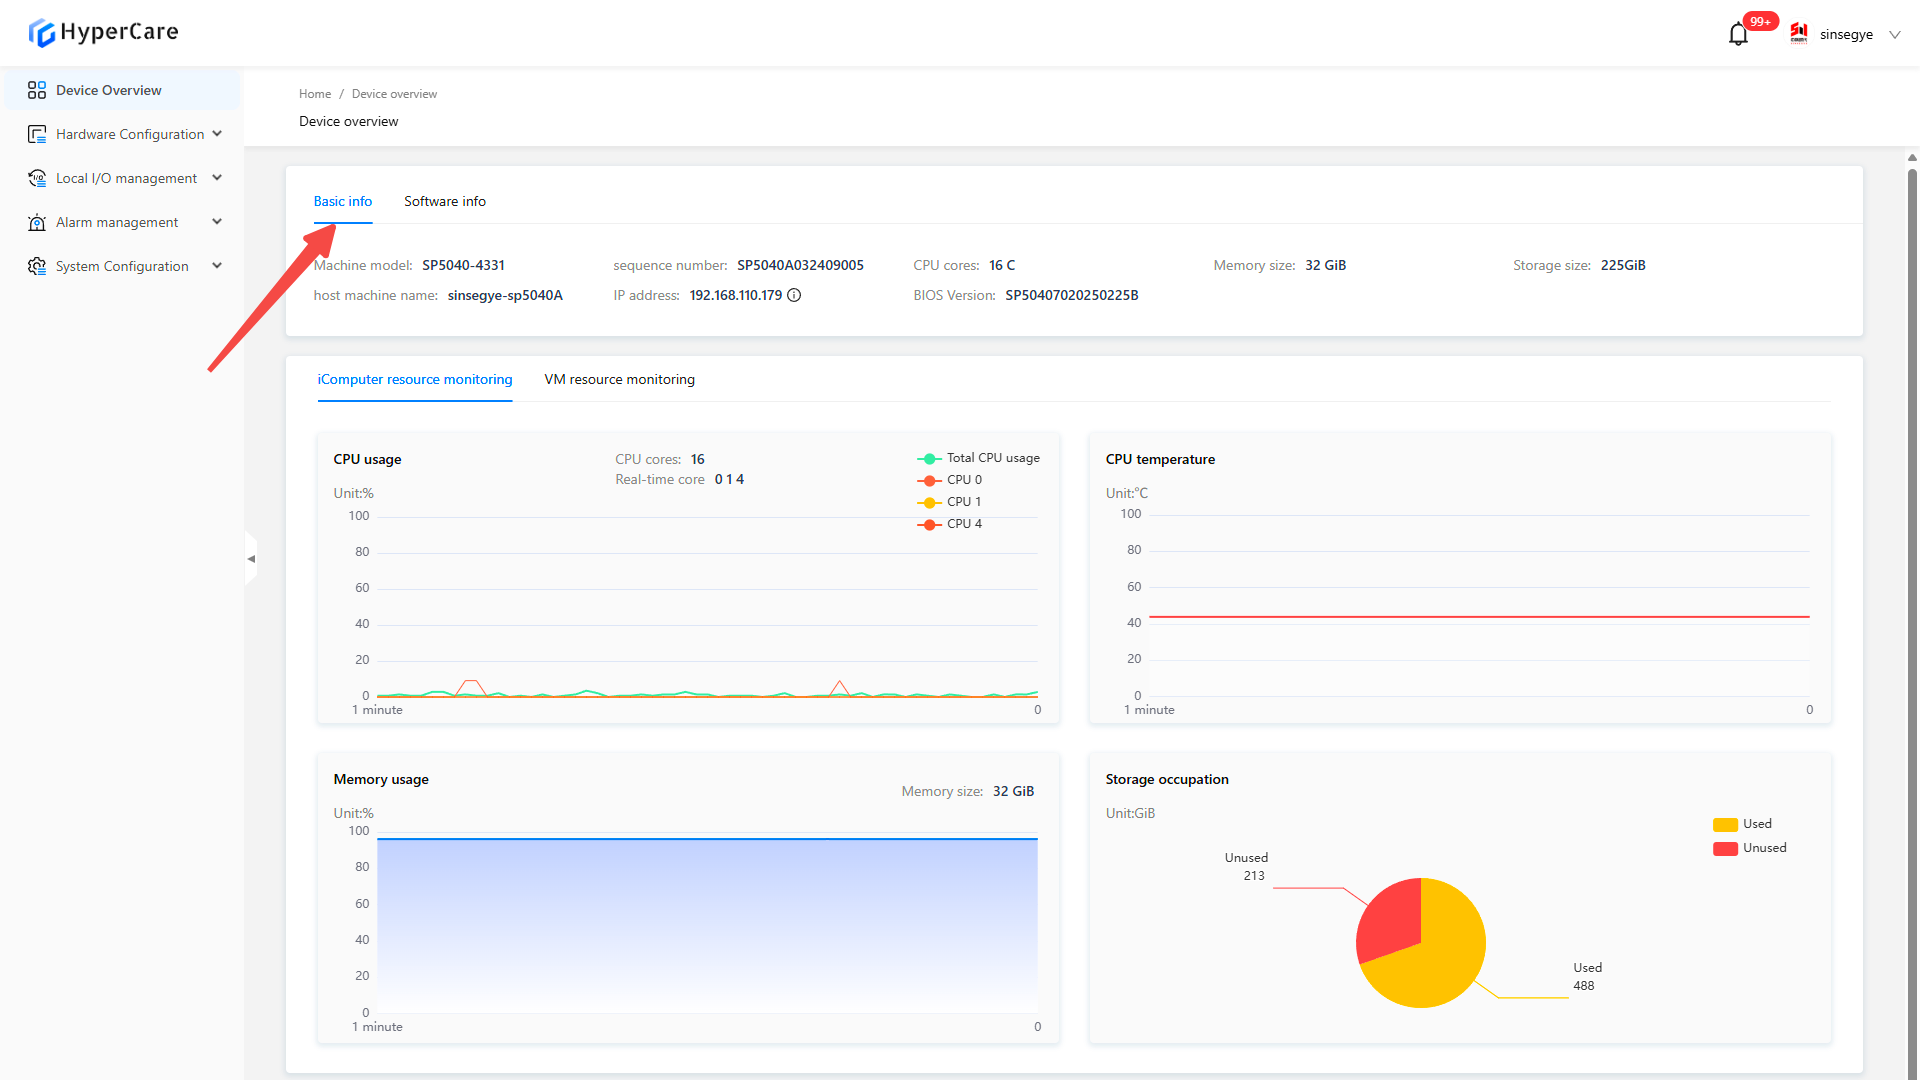Click the Device Overview grid icon
This screenshot has width=1920, height=1080.
[x=37, y=90]
